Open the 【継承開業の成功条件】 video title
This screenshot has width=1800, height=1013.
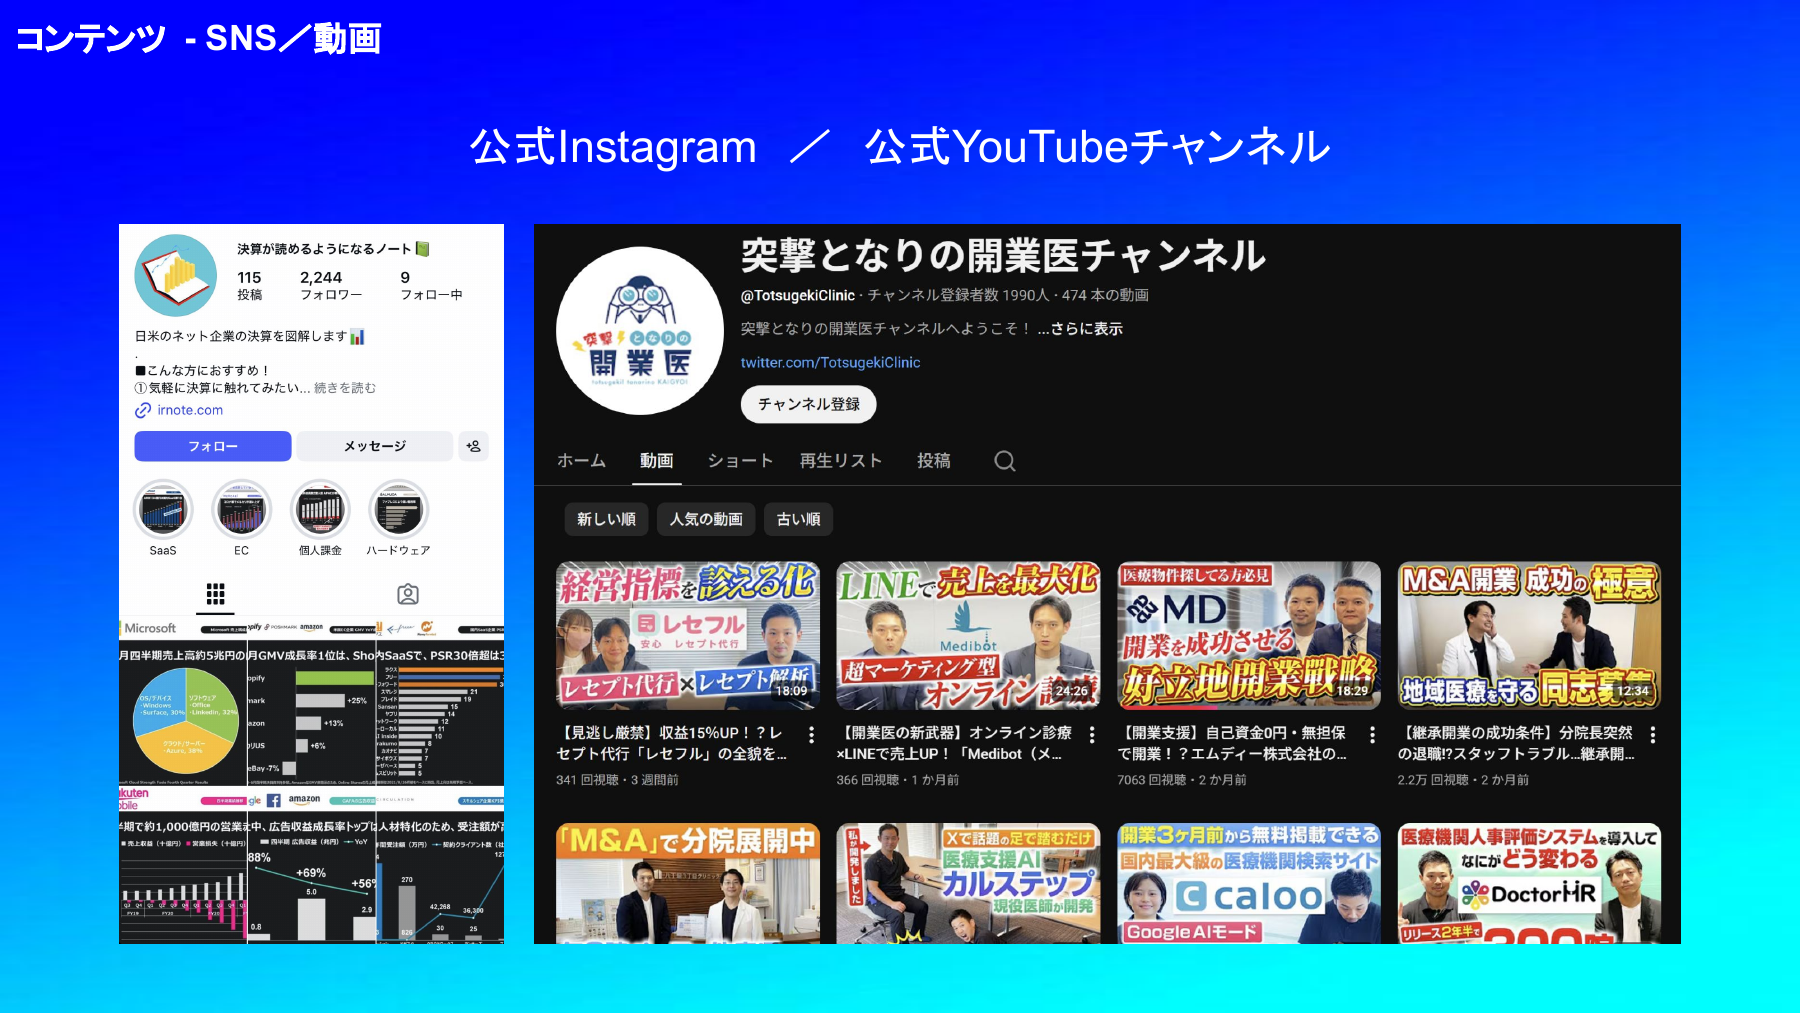click(x=1517, y=743)
